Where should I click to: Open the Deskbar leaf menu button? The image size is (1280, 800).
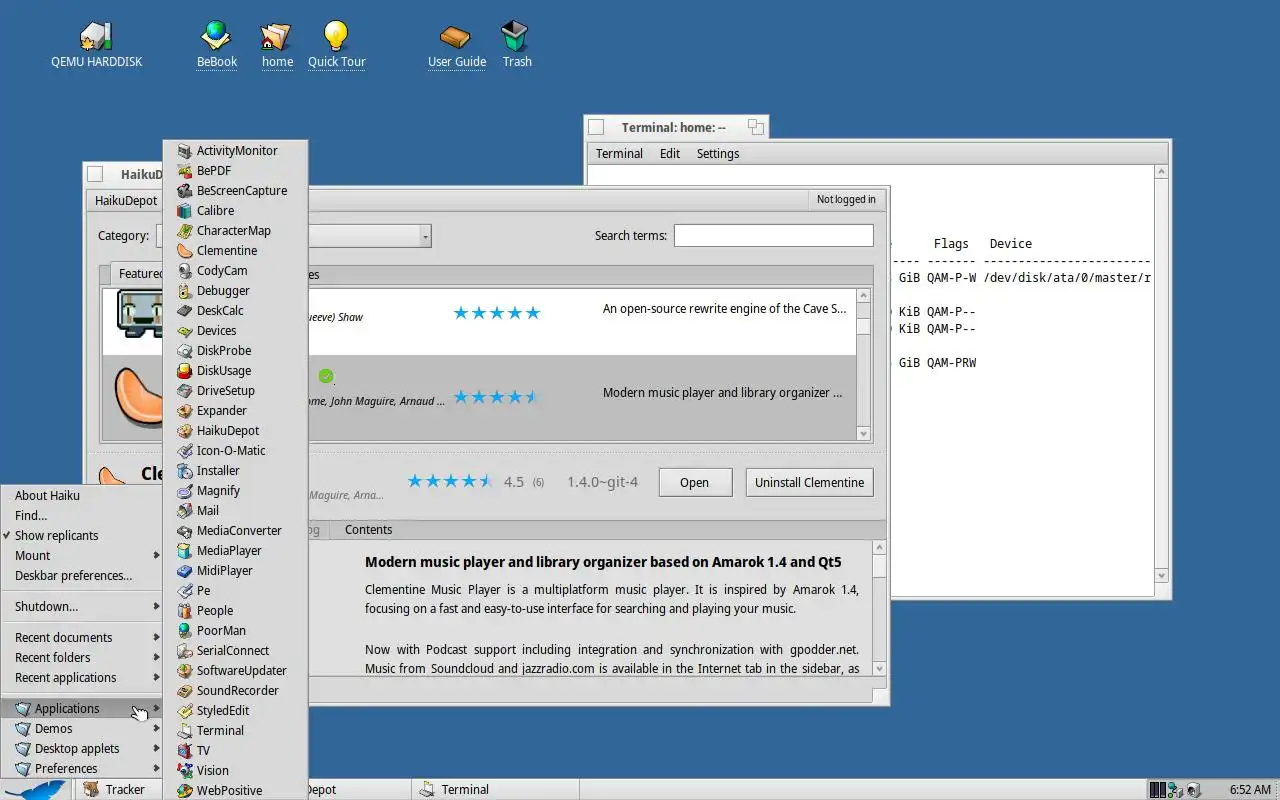point(36,789)
